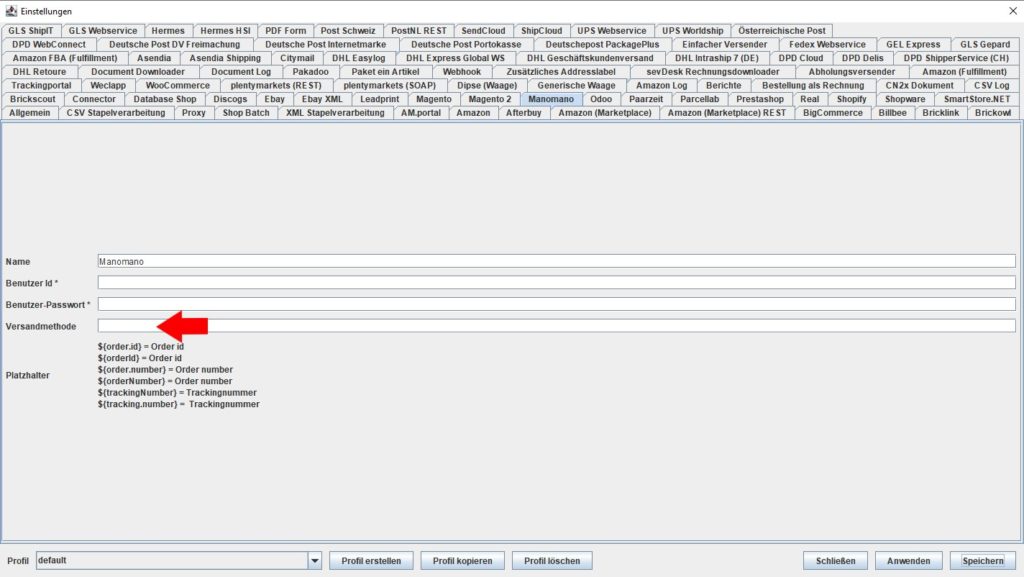This screenshot has height=577, width=1024.
Task: Switch to the Citymail tab
Action: (x=297, y=58)
